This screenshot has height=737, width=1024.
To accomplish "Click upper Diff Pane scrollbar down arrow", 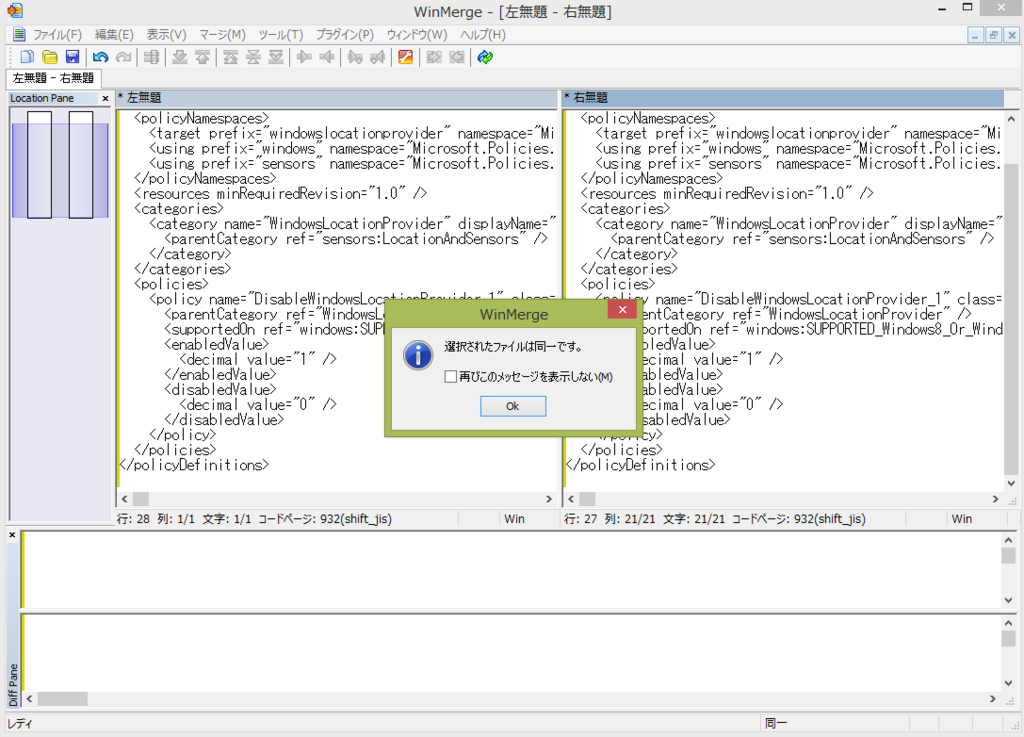I will click(x=1008, y=599).
